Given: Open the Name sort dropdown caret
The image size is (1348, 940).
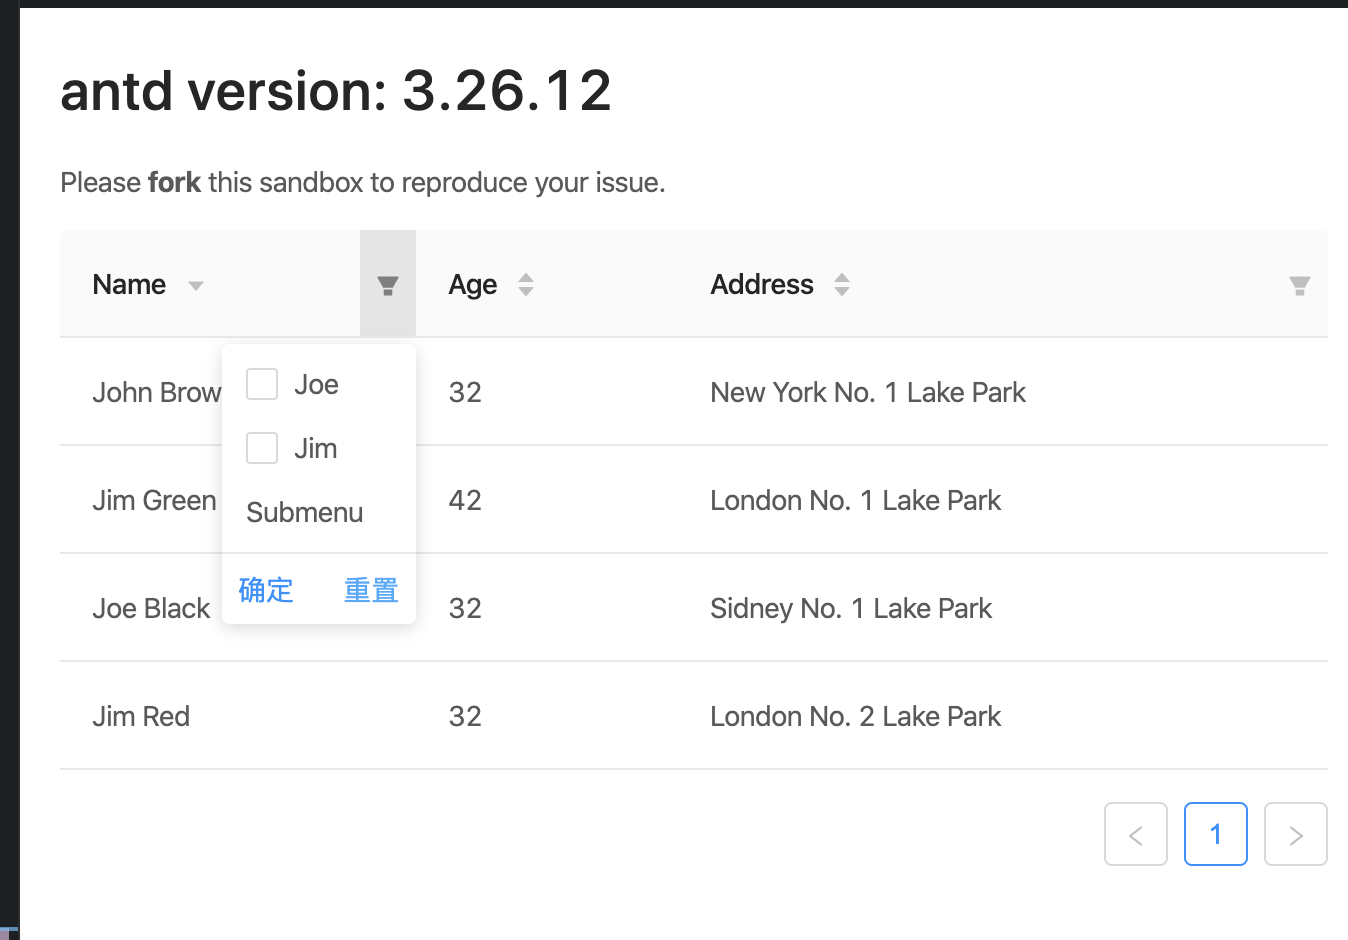Looking at the screenshot, I should [x=196, y=285].
